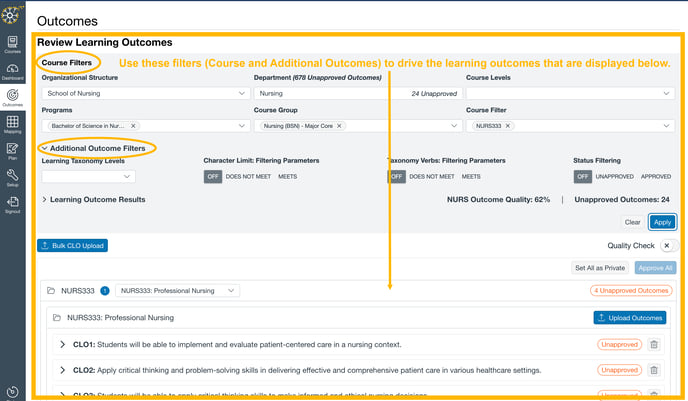Open Mapping in the sidebar
Viewport: 688px width, 401px height.
point(12,124)
